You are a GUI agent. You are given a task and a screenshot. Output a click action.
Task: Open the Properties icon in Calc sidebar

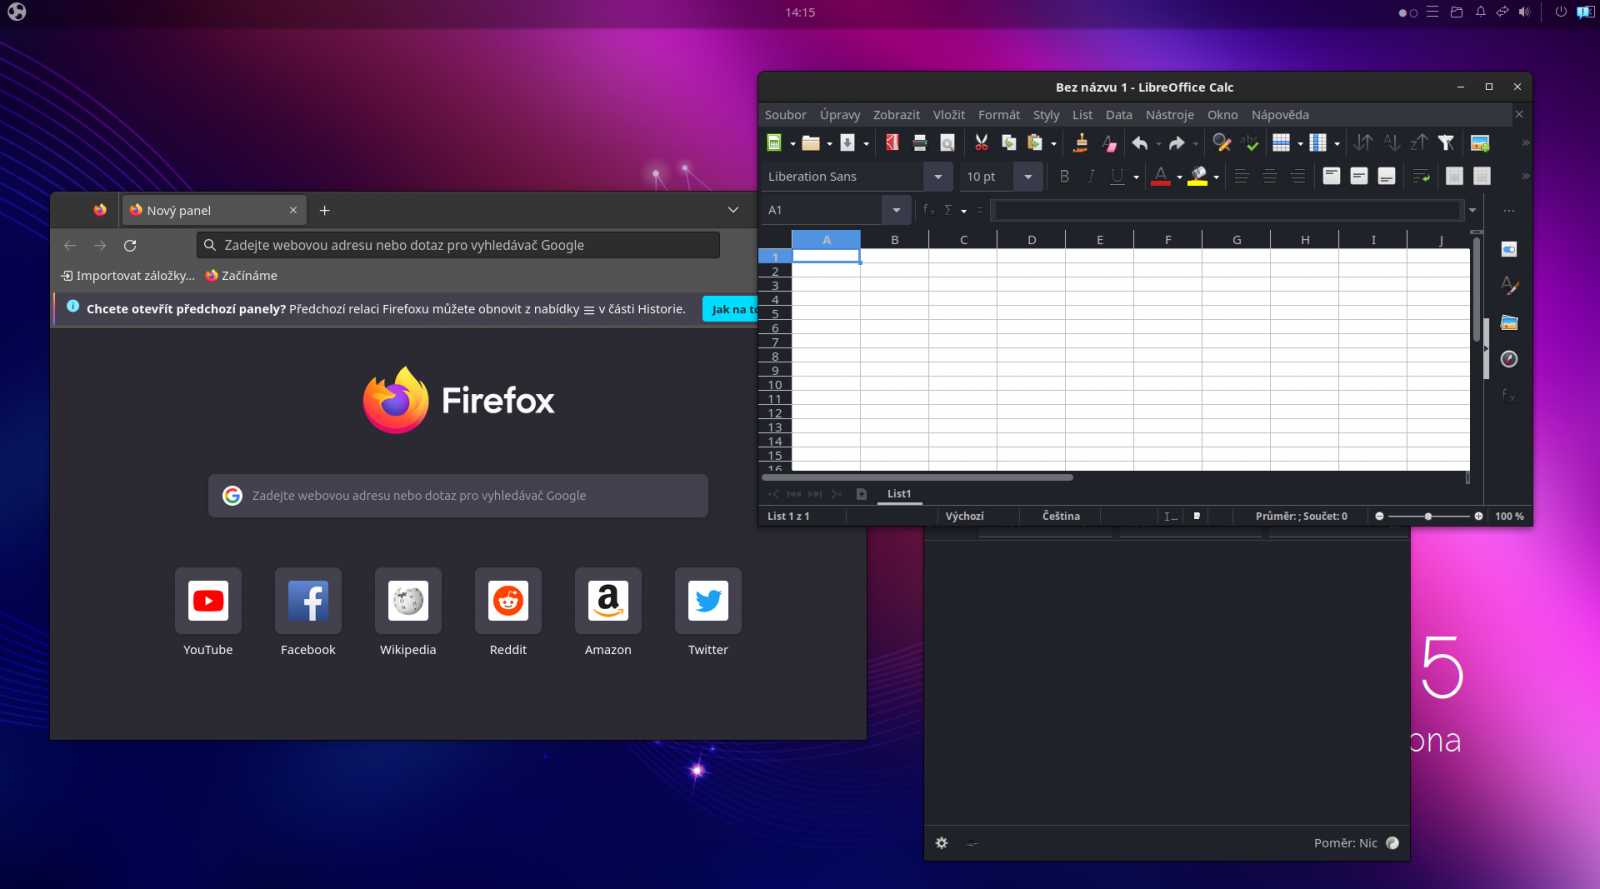[x=1509, y=249]
